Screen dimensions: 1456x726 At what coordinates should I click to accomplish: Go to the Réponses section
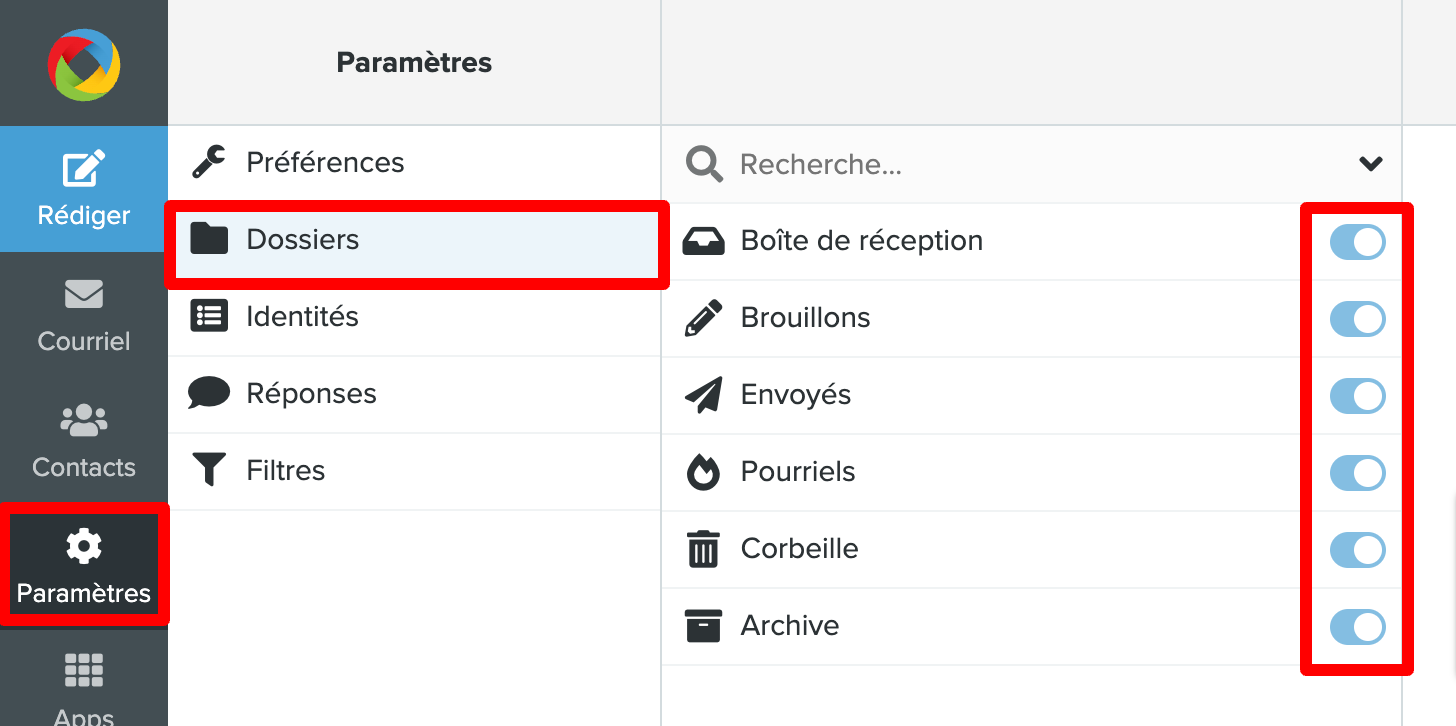(x=311, y=393)
